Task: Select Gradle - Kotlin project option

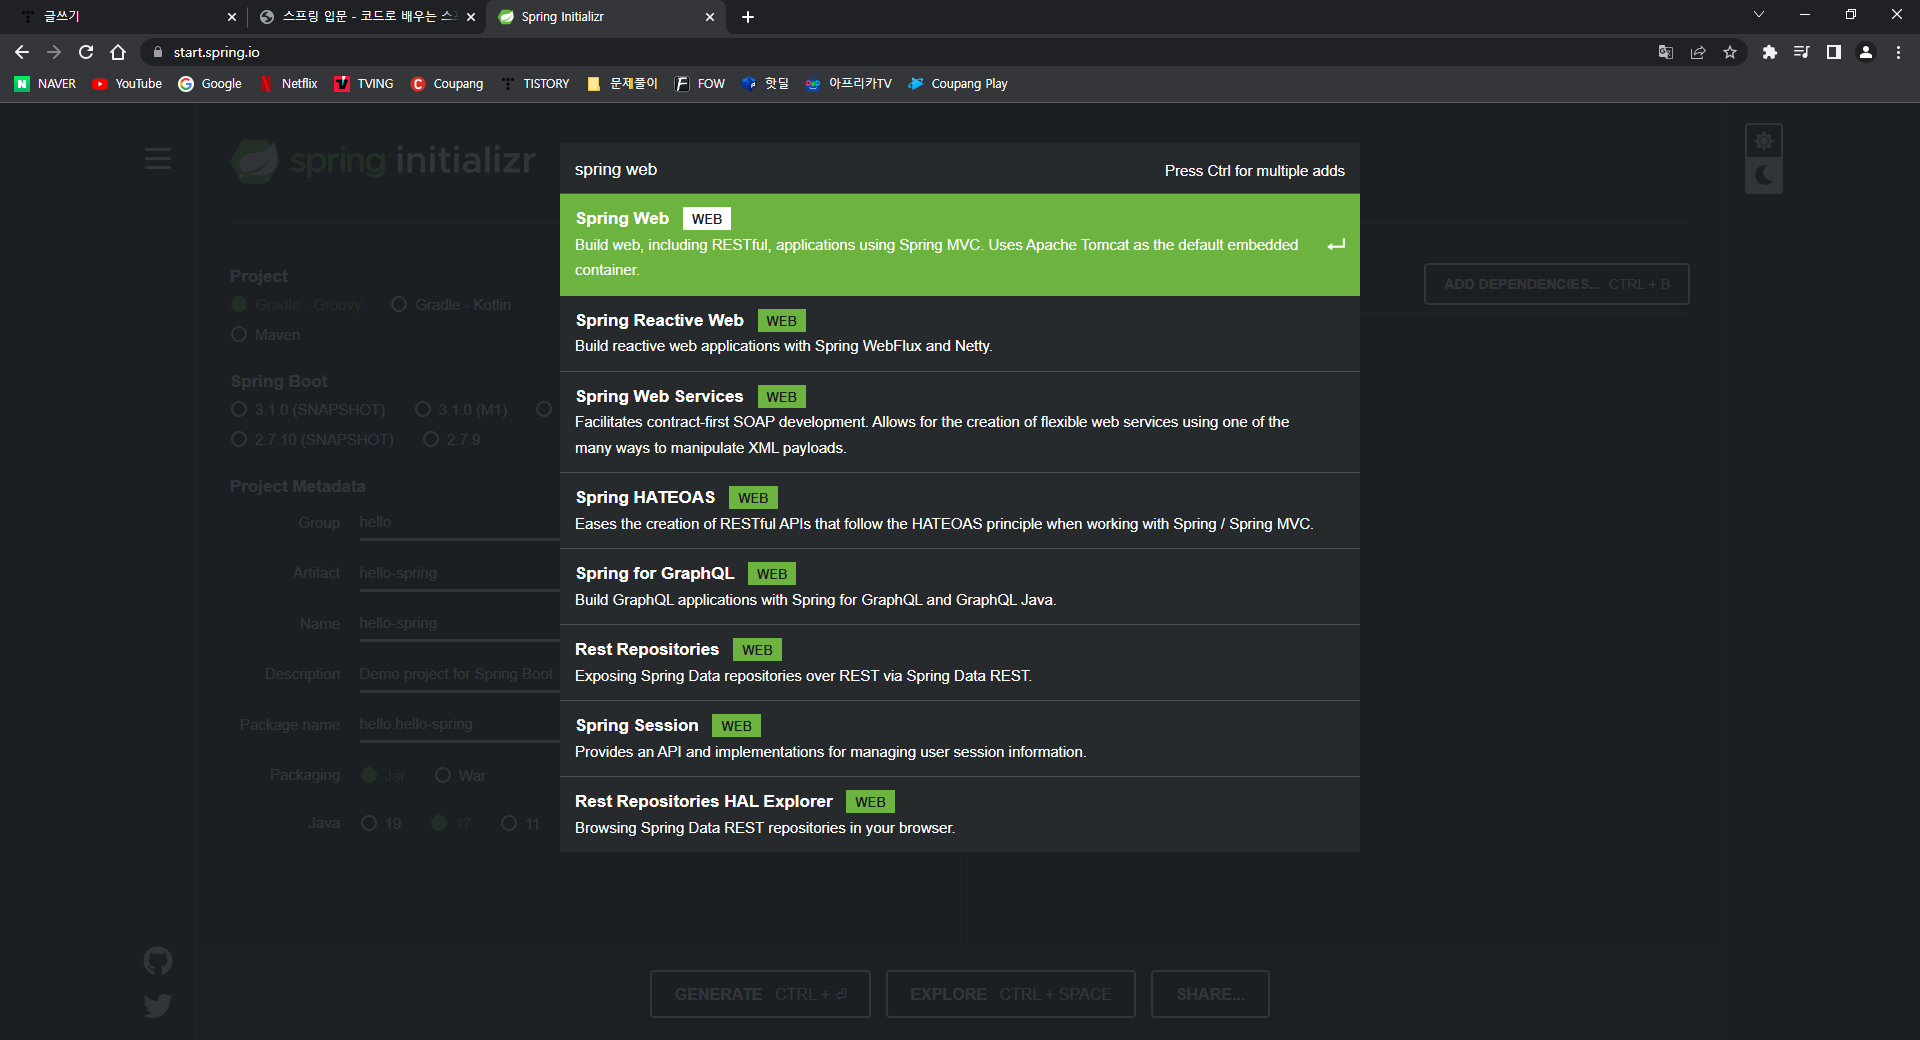Action: click(x=451, y=305)
